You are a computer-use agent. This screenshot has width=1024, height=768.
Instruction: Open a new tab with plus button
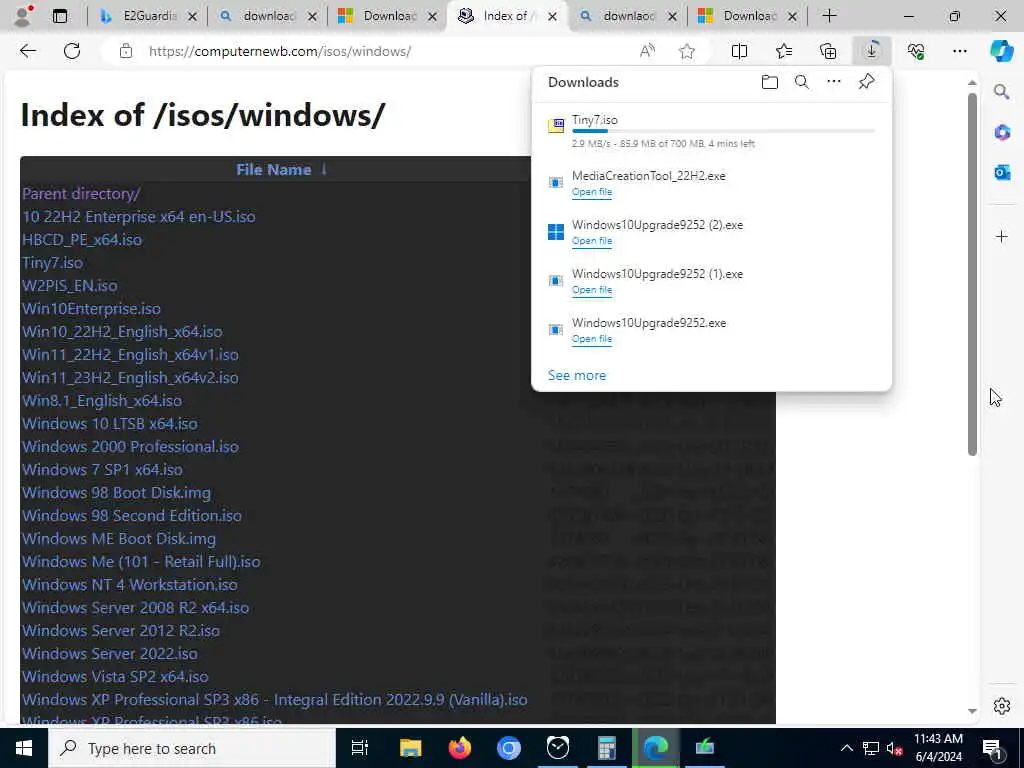tap(829, 16)
